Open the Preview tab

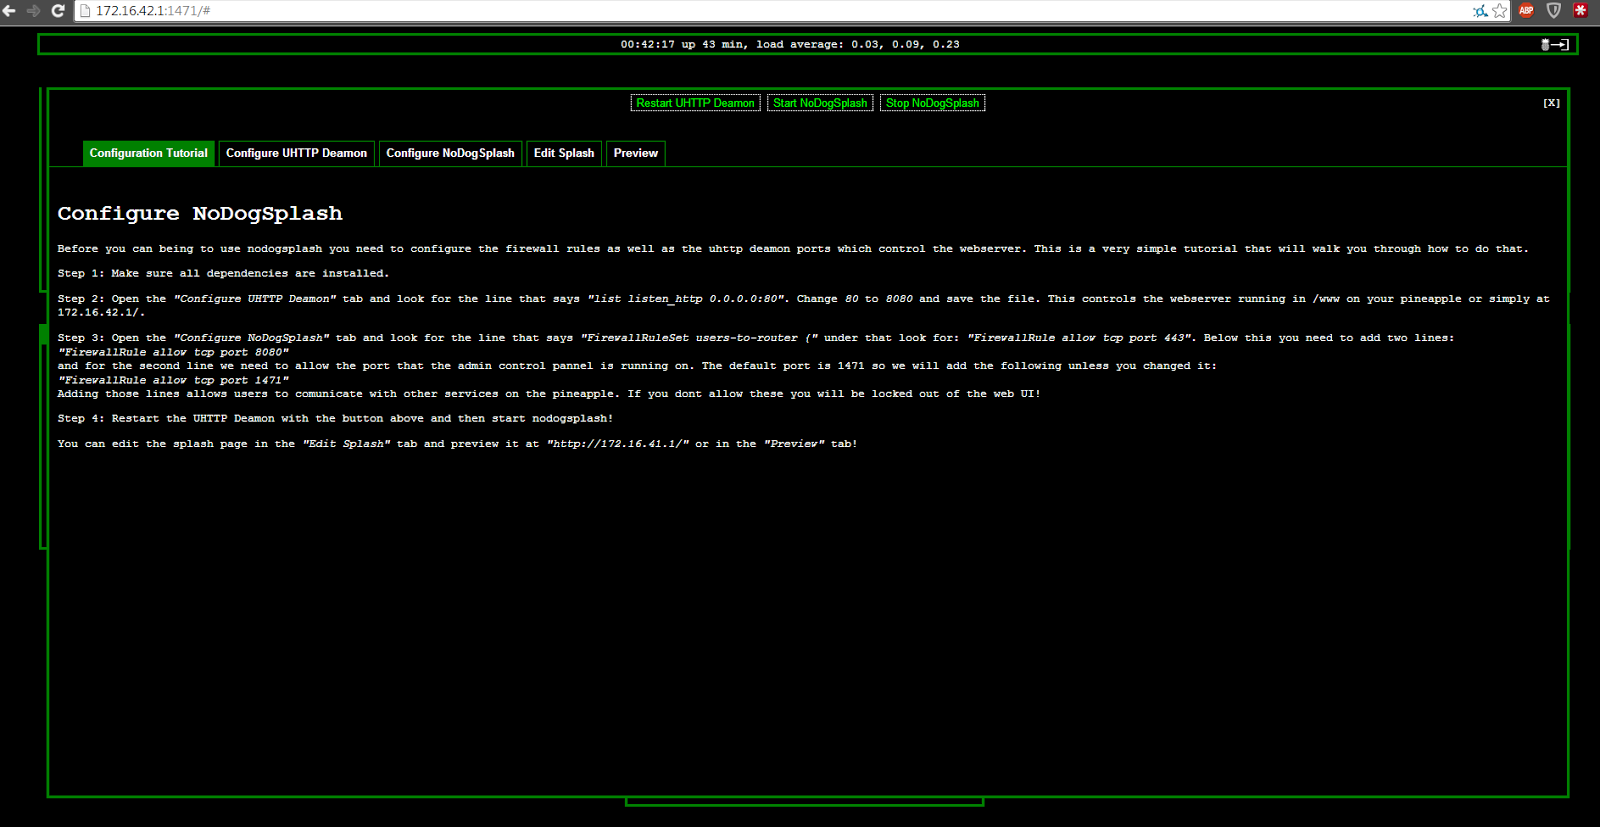635,153
